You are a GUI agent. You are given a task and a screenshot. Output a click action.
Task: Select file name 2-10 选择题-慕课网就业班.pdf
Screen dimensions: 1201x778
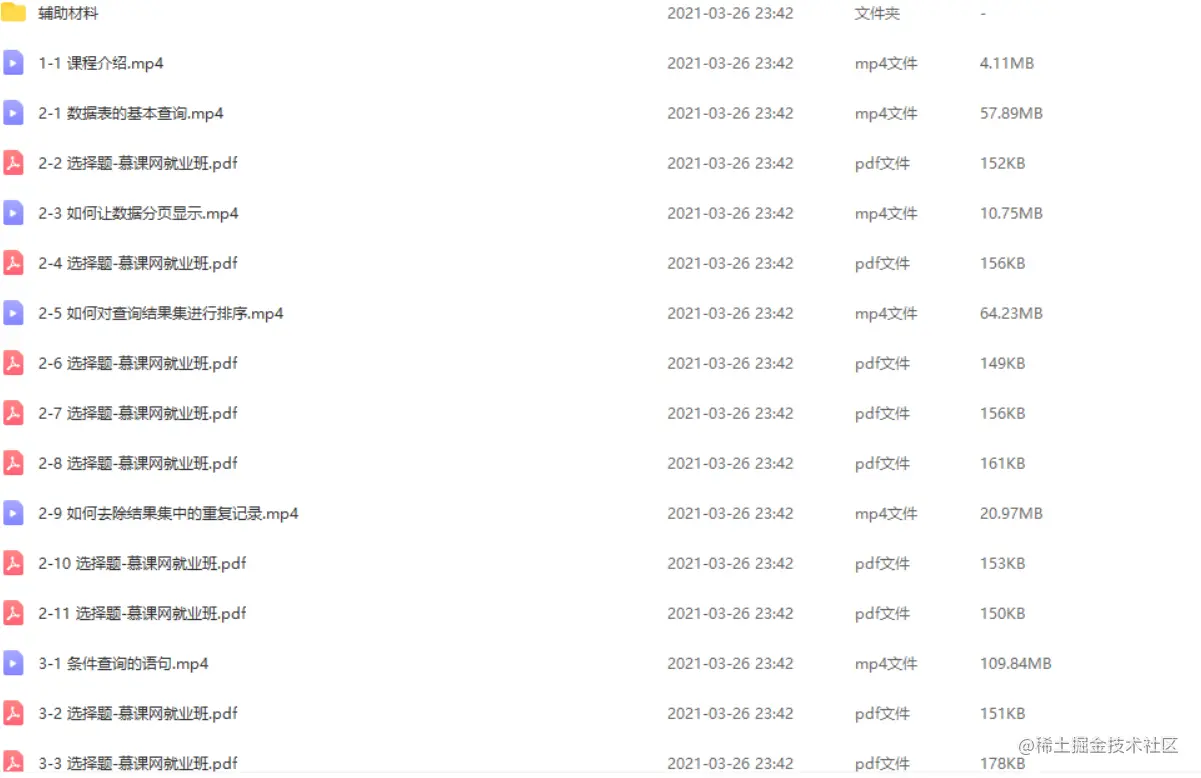point(142,563)
